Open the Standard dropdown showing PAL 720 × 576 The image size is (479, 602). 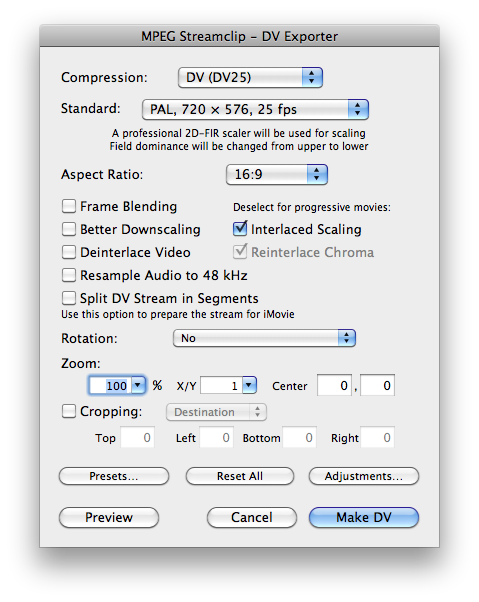point(255,109)
